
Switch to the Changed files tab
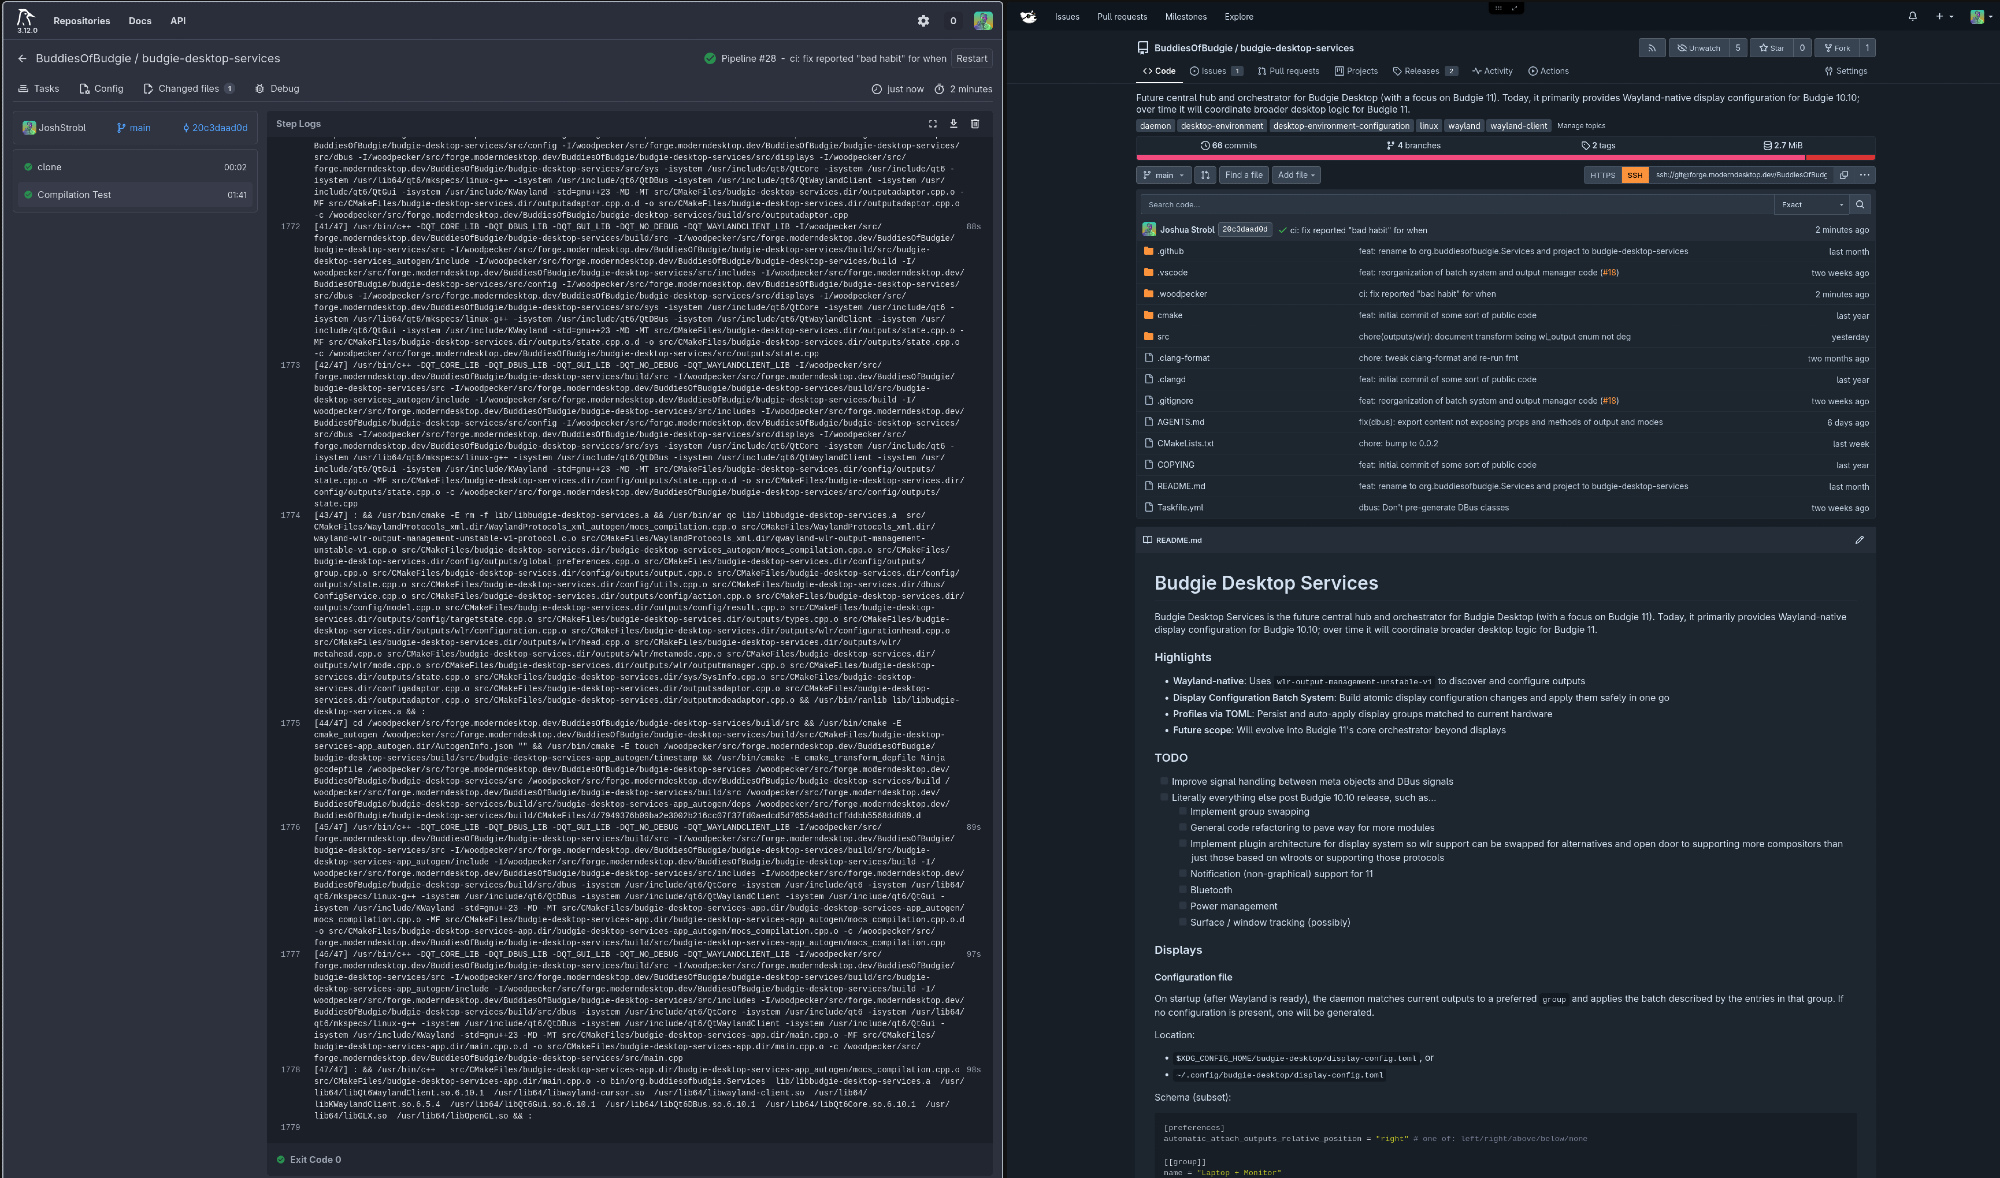188,89
